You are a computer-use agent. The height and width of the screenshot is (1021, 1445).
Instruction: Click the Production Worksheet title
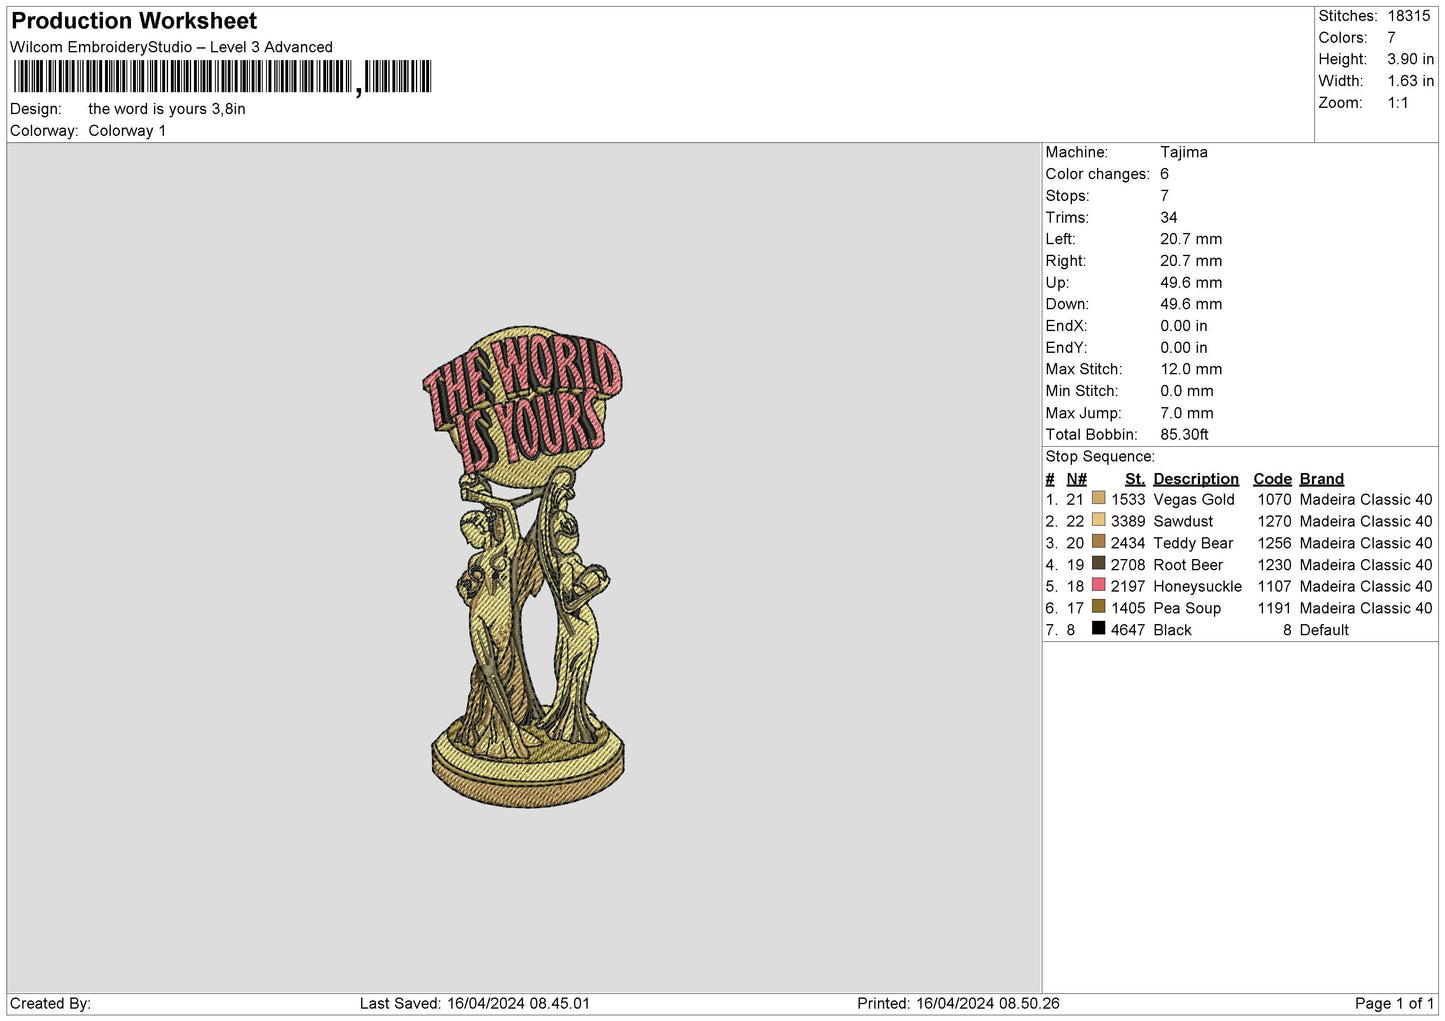tap(134, 21)
